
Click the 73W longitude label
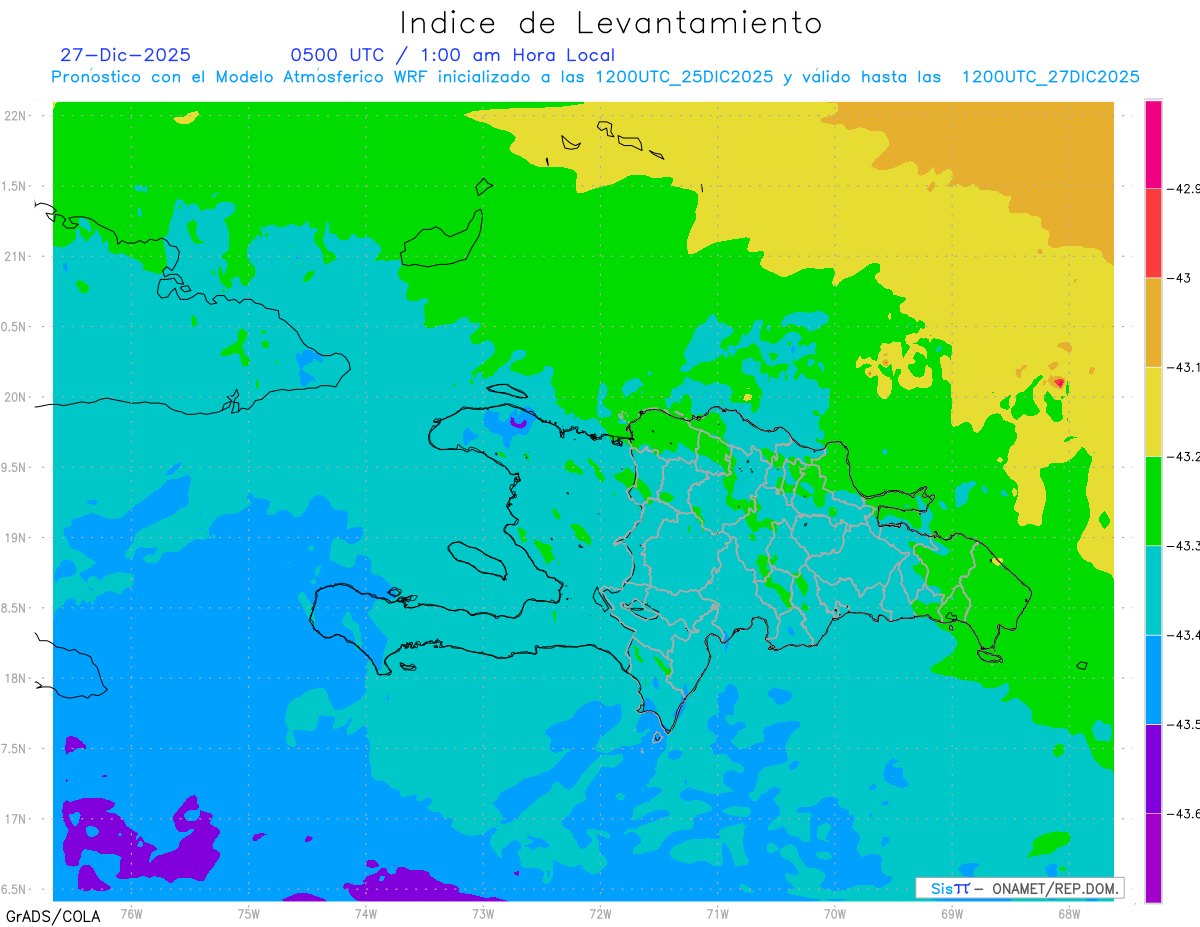[483, 912]
